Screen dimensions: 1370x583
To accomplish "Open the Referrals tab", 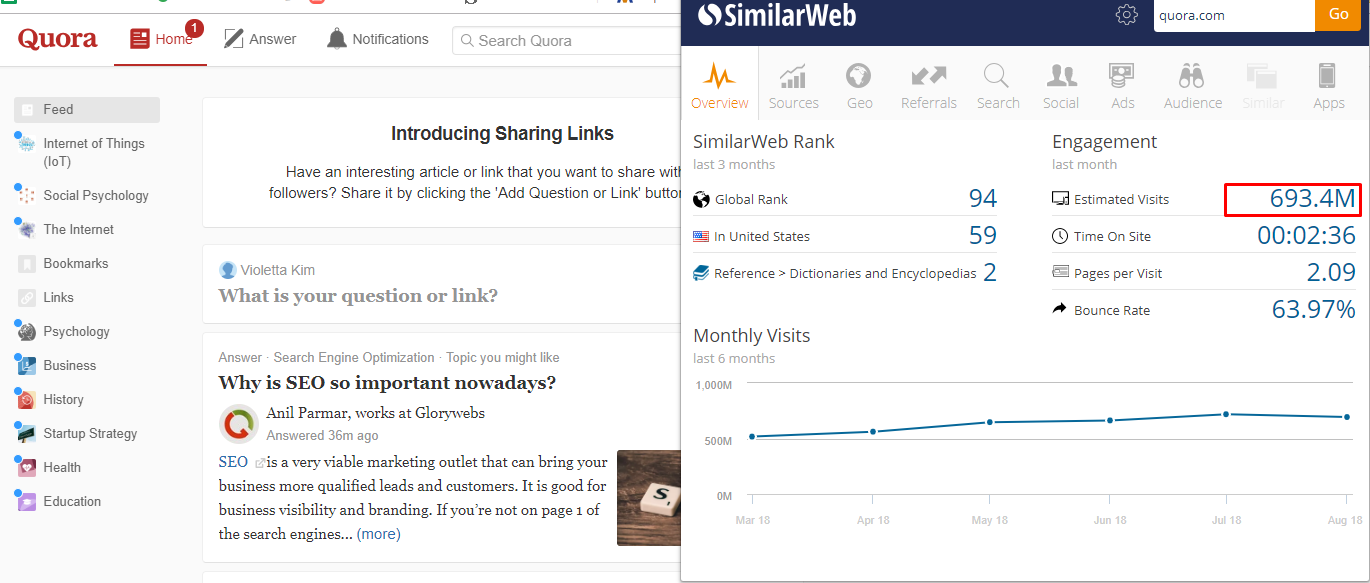I will tap(929, 86).
